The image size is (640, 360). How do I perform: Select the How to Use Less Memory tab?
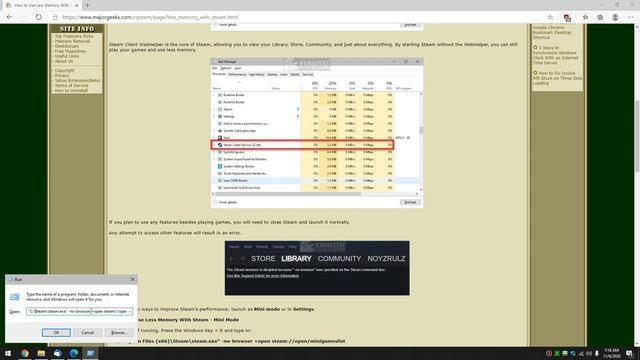41,6
